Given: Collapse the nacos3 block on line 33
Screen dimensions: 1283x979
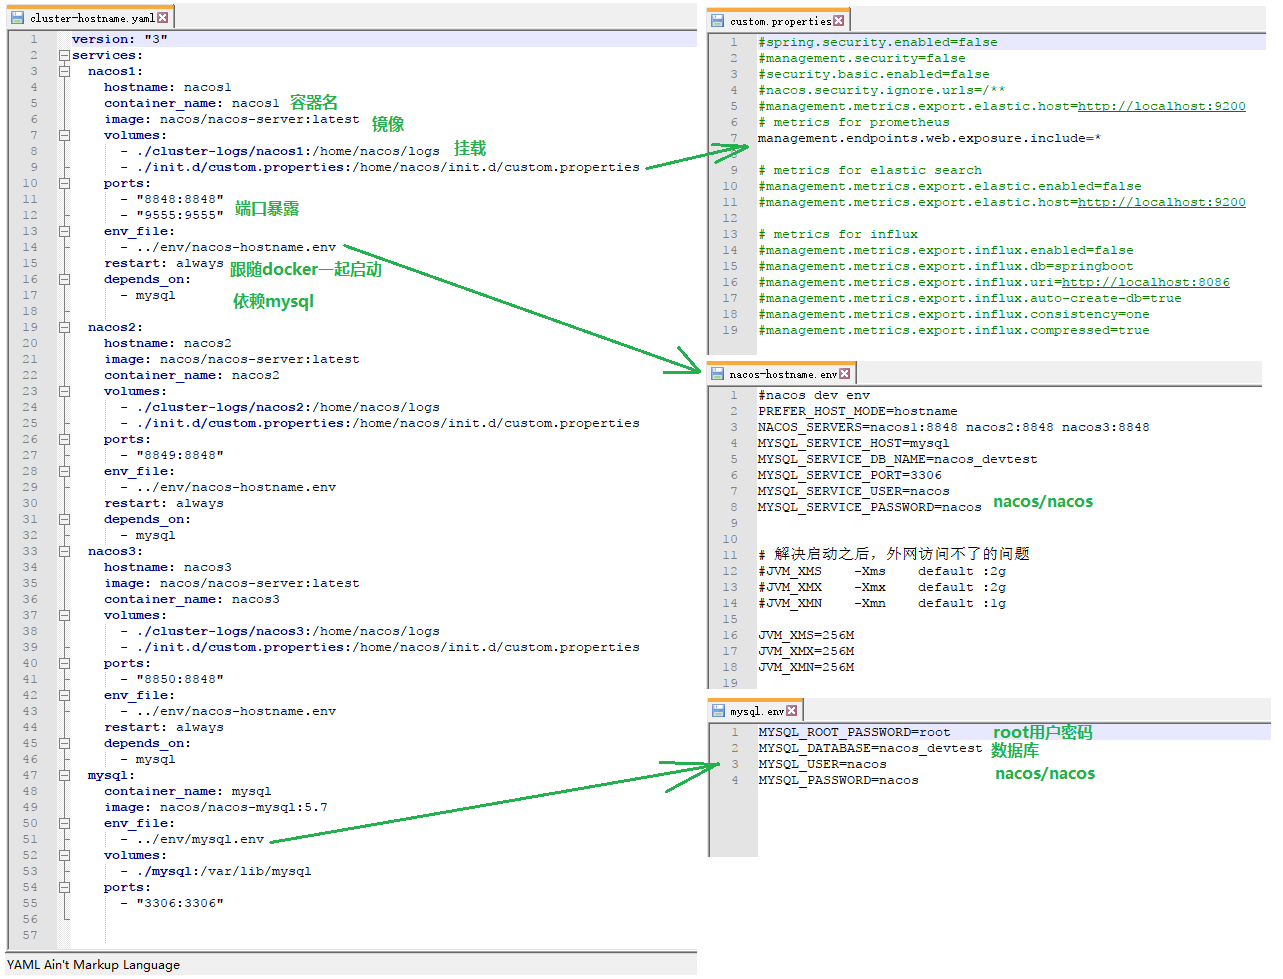Looking at the screenshot, I should point(64,551).
